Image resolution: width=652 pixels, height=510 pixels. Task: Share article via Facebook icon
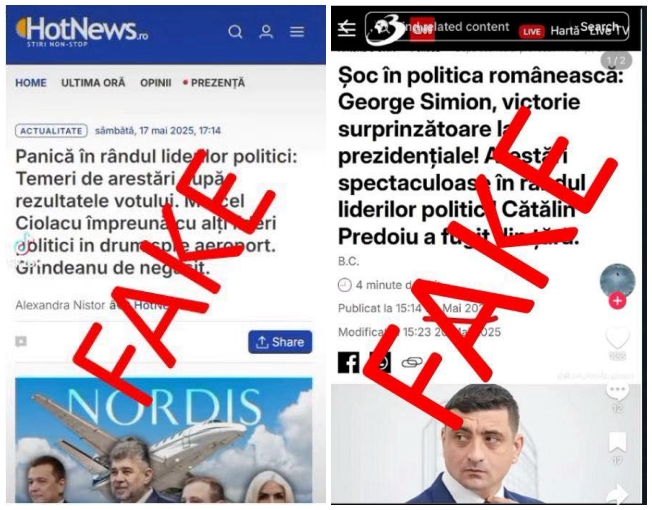click(348, 362)
